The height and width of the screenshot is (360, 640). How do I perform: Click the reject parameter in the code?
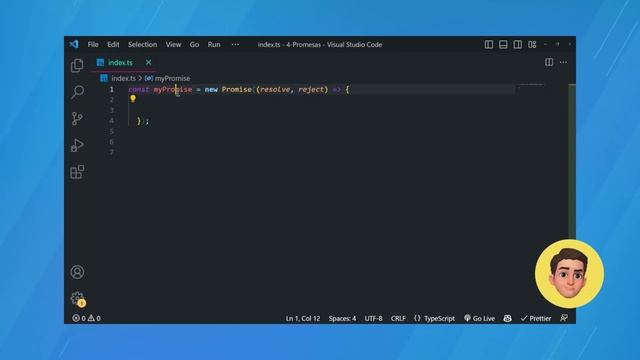(x=311, y=89)
